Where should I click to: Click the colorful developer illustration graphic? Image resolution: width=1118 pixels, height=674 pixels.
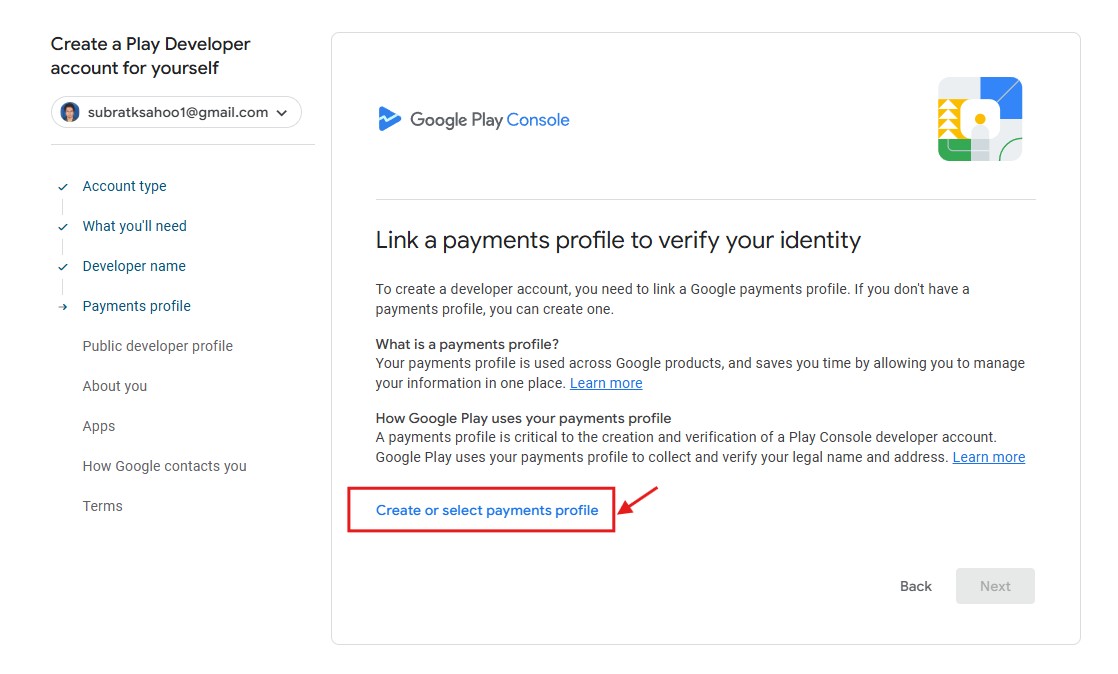tap(979, 119)
